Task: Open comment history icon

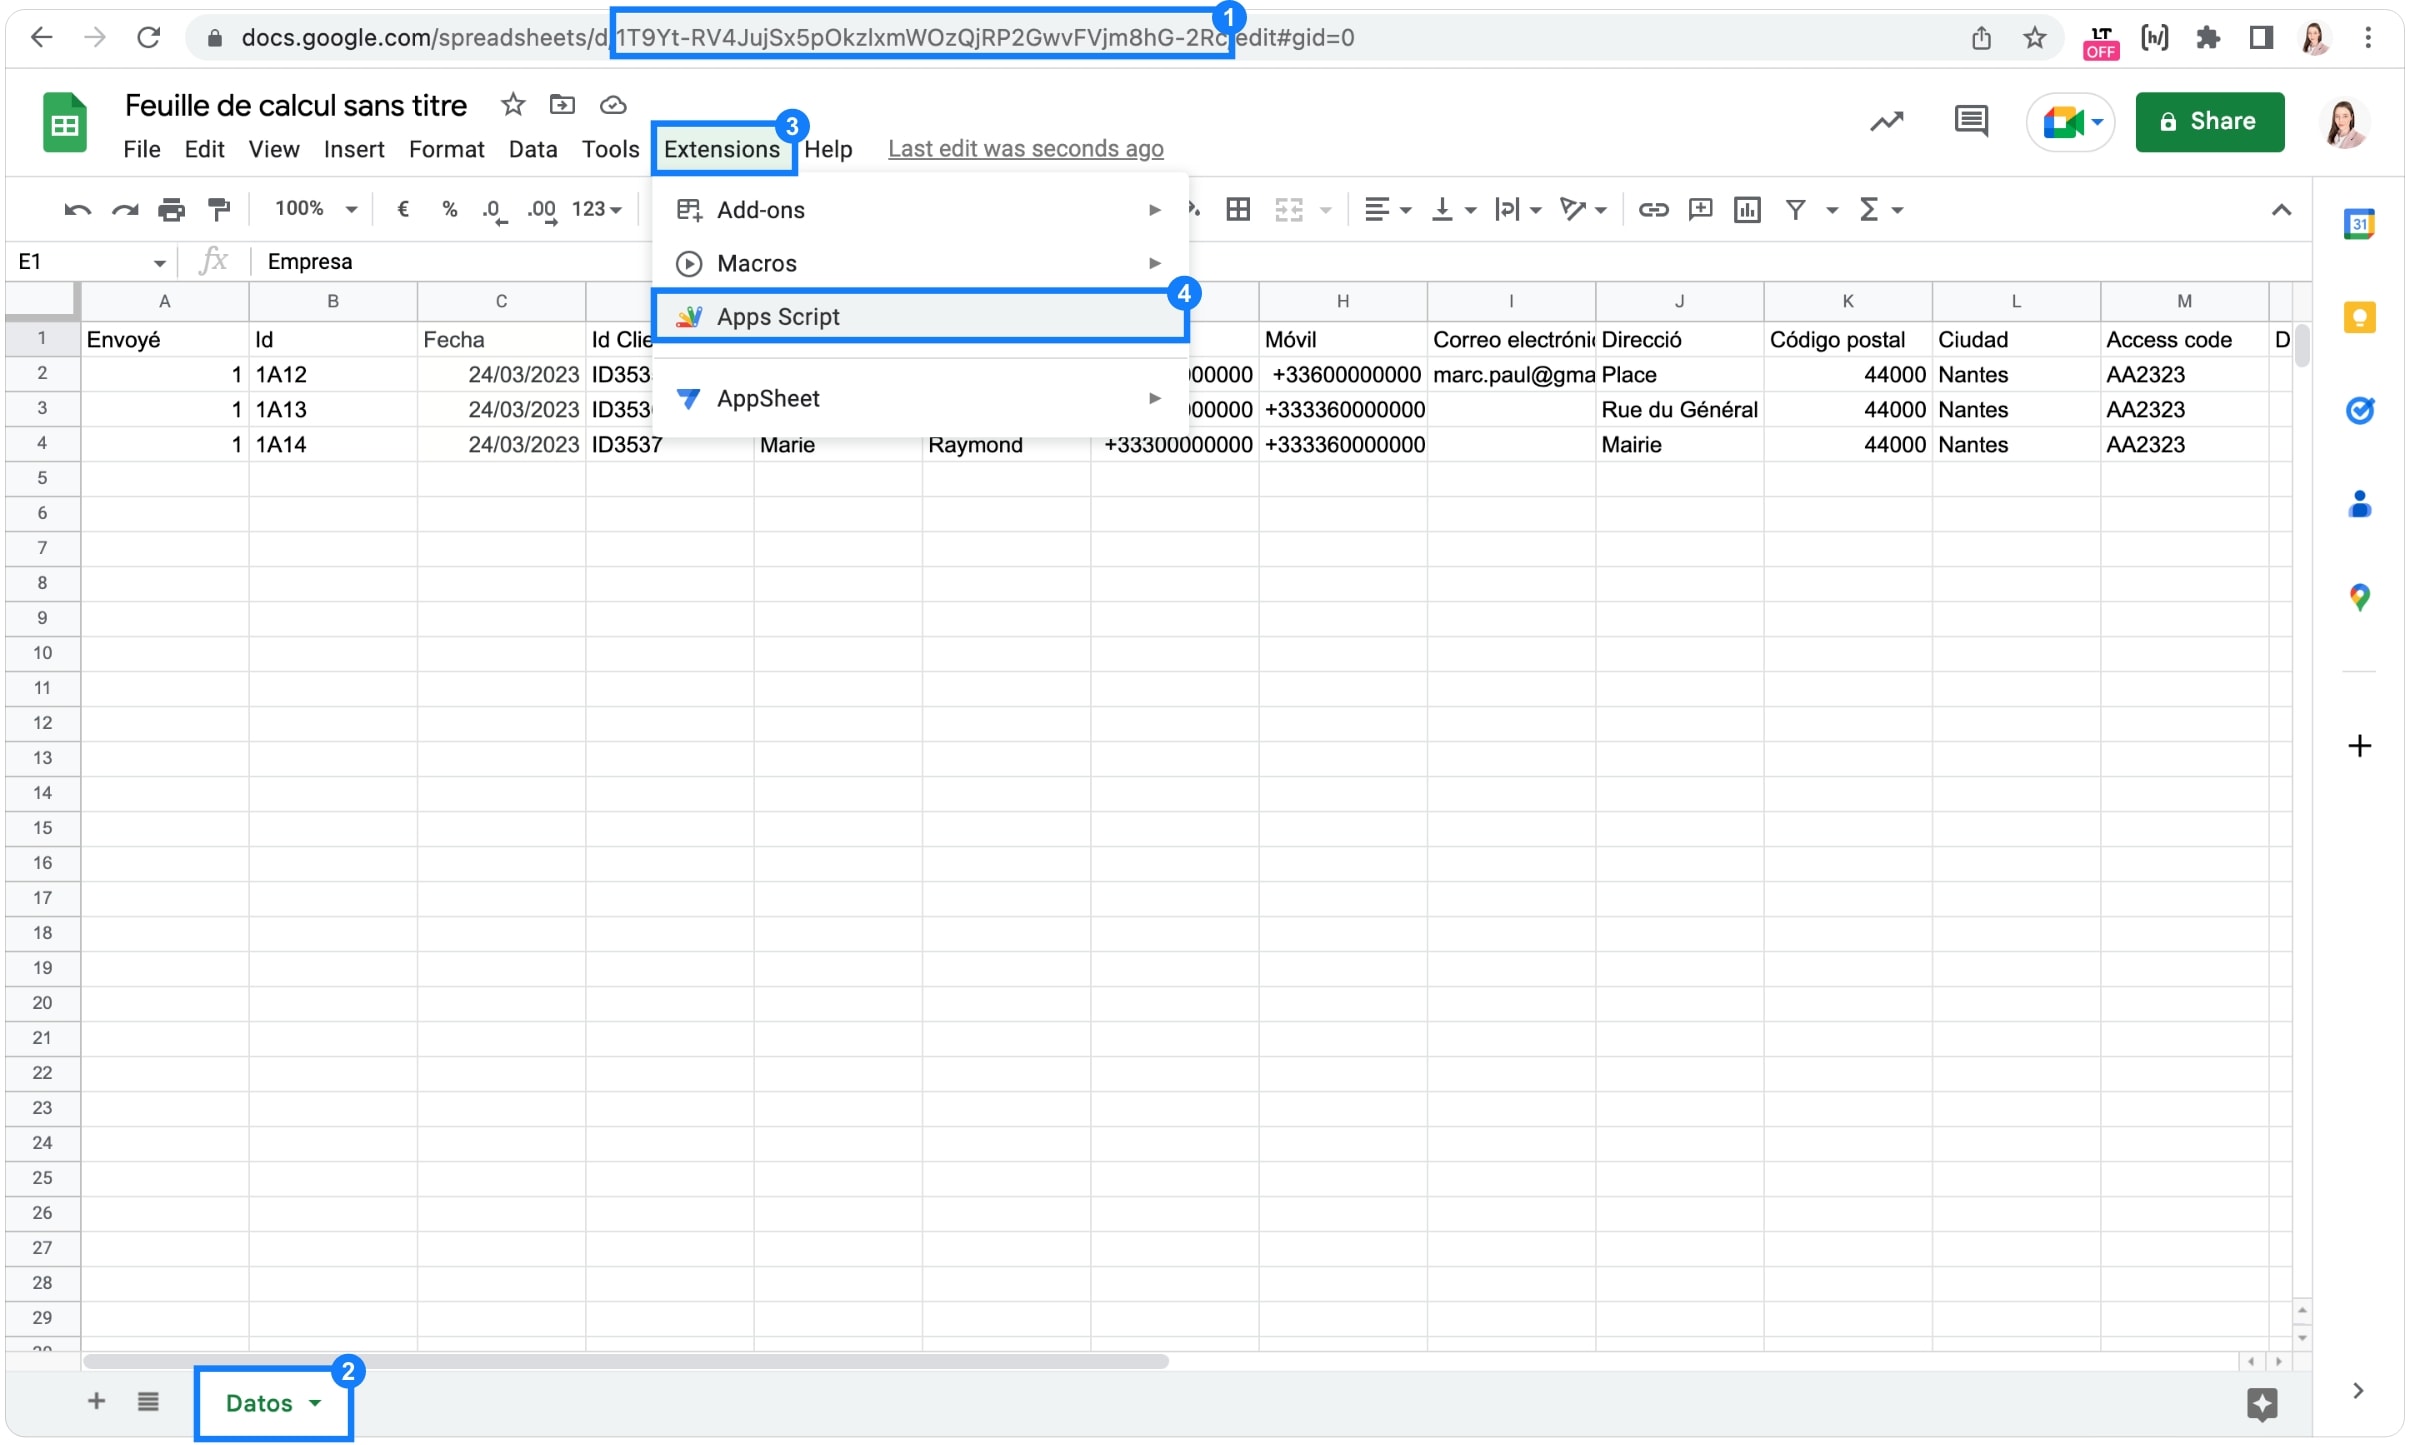Action: pyautogui.click(x=1971, y=122)
